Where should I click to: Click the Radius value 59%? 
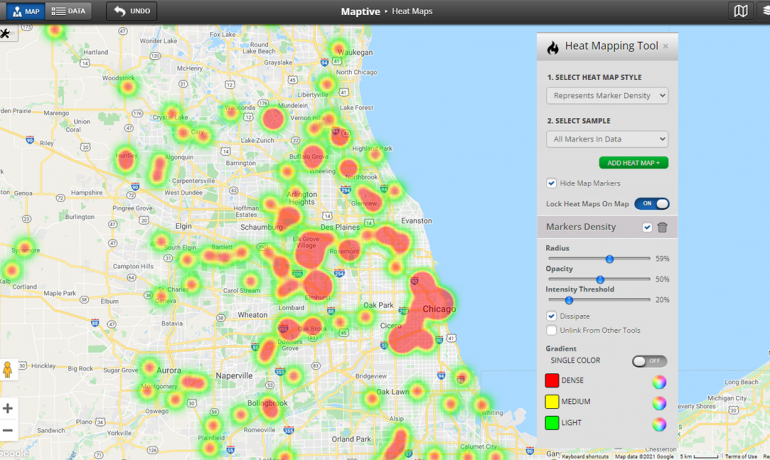click(x=662, y=259)
